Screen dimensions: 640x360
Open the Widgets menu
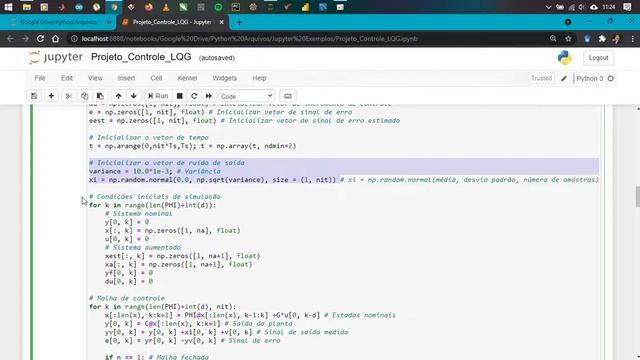click(x=224, y=78)
